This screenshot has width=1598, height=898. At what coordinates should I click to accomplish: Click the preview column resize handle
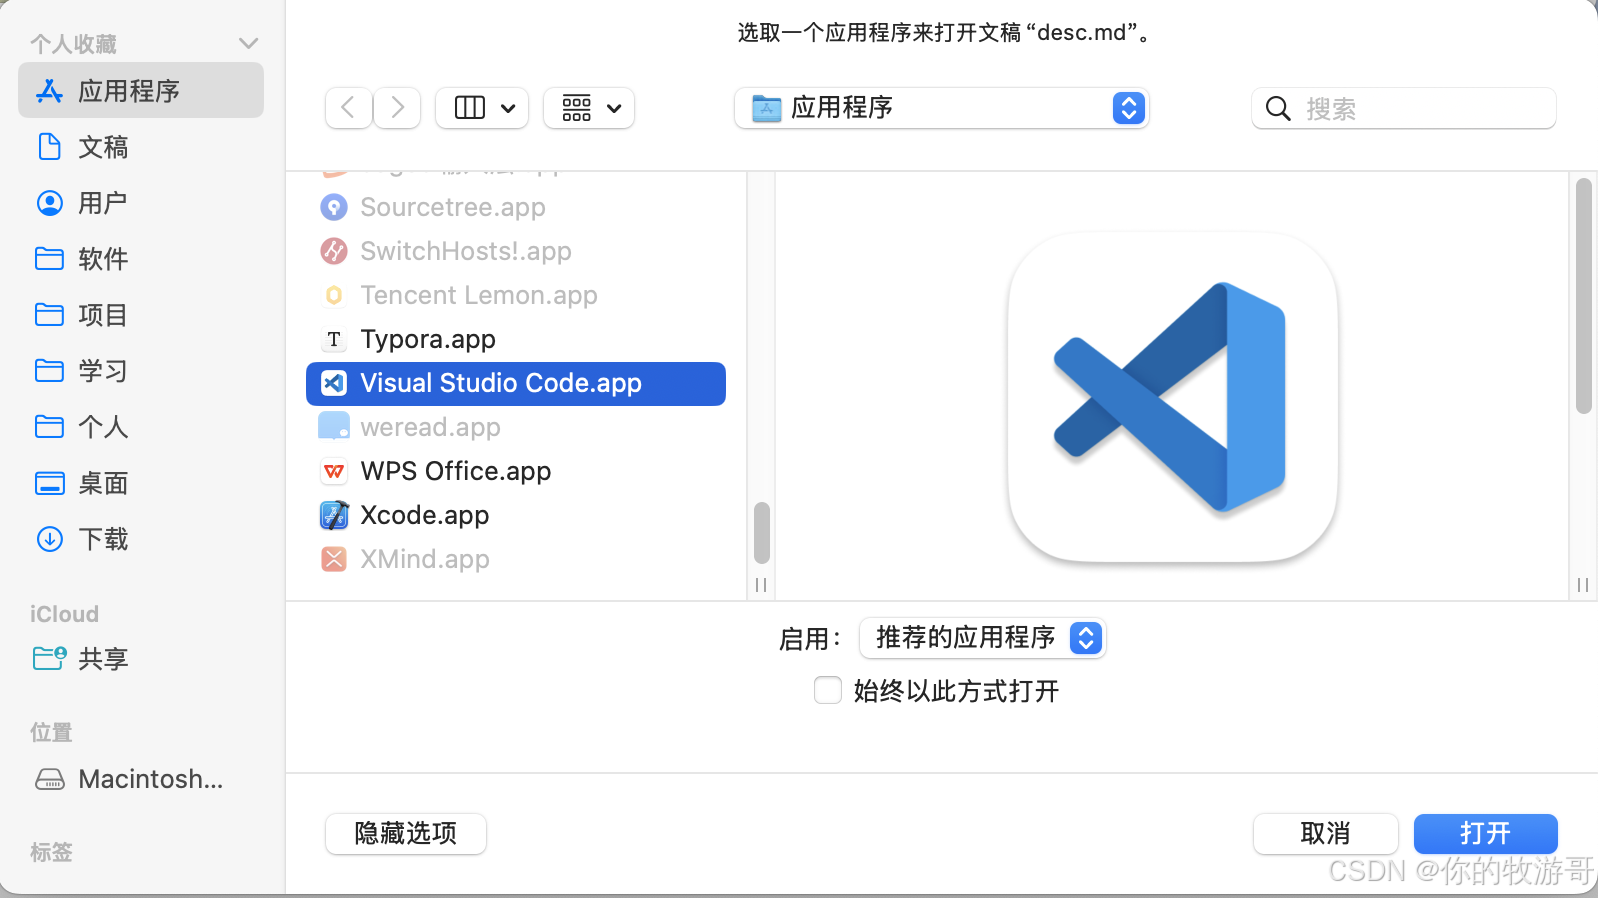[x=1583, y=585]
